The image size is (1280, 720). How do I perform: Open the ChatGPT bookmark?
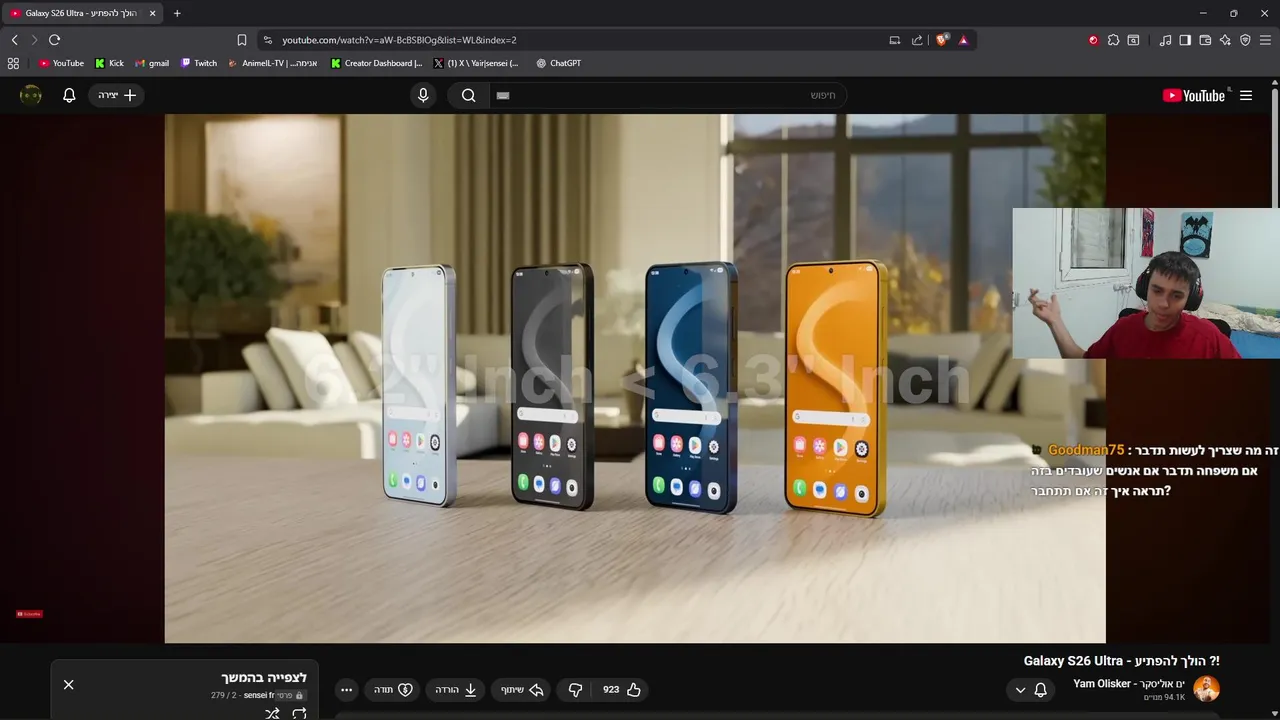(558, 63)
